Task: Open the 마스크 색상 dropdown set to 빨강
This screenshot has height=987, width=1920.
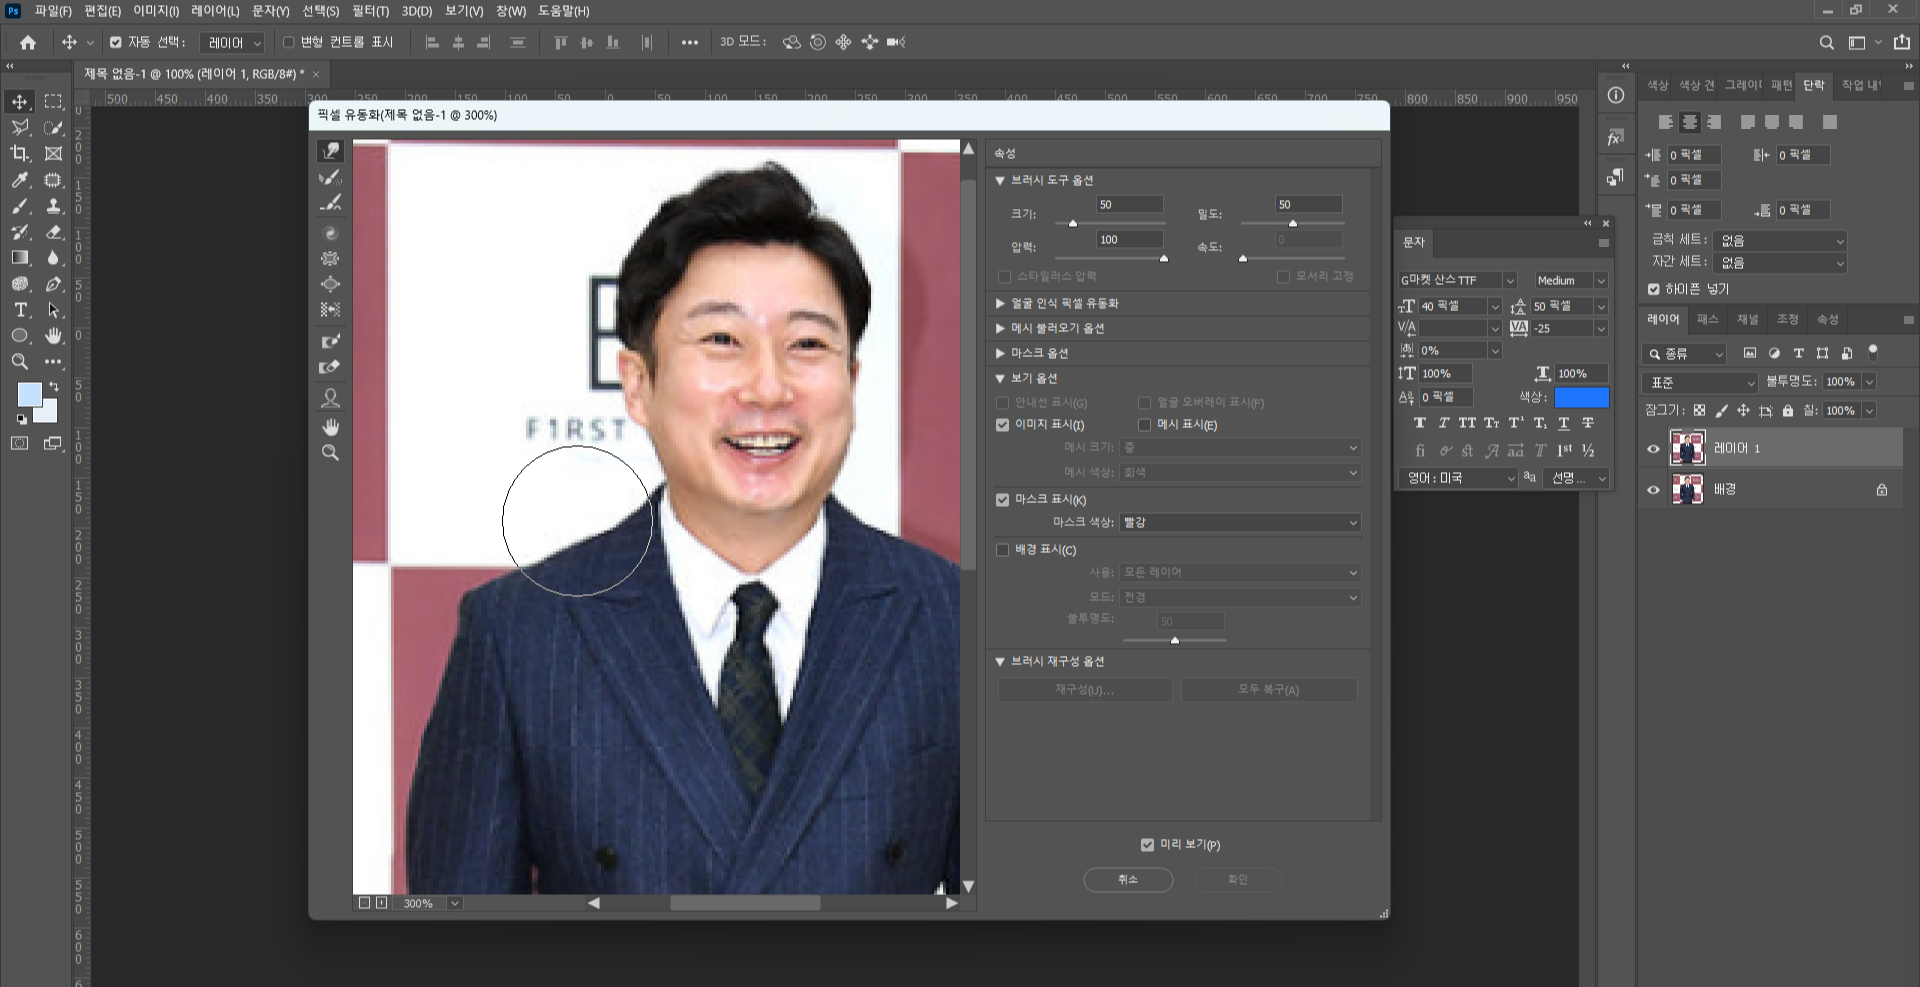Action: pyautogui.click(x=1240, y=522)
